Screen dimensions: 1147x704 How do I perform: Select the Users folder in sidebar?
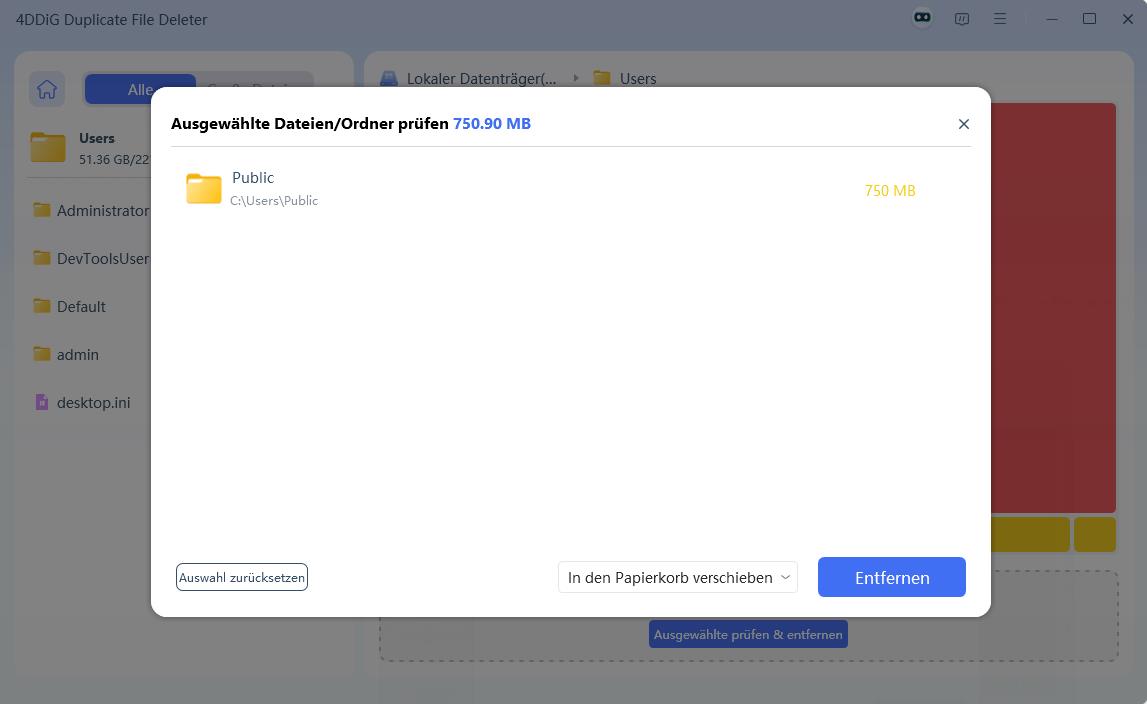(89, 148)
